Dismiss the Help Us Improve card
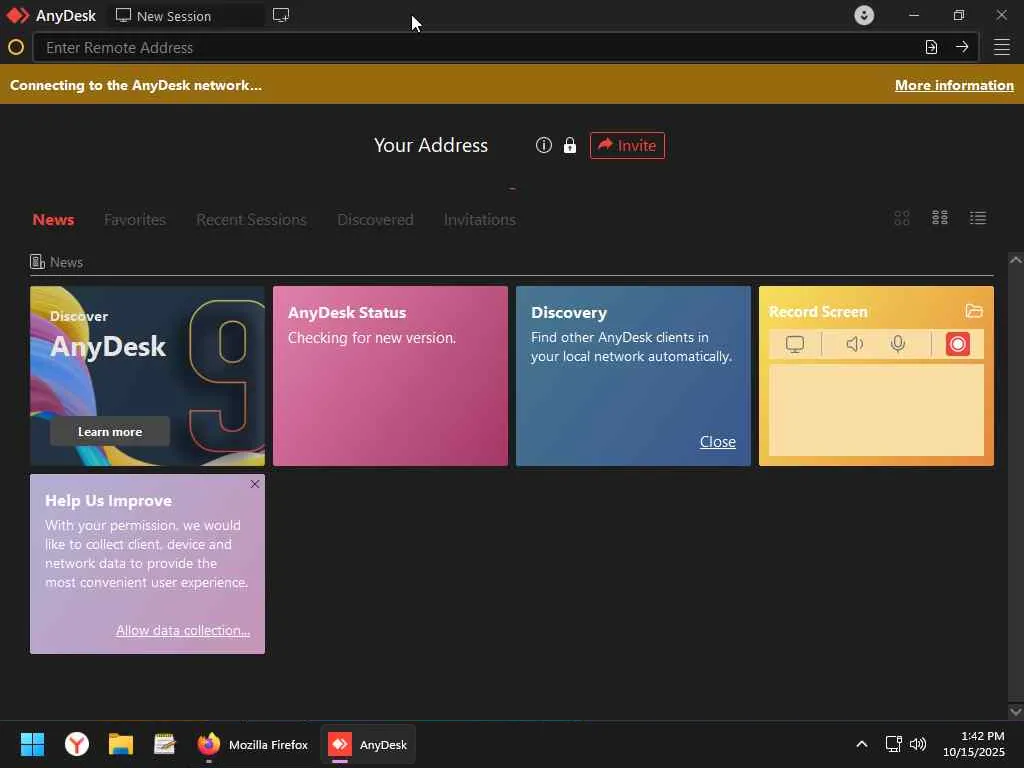This screenshot has width=1024, height=768. coord(255,484)
